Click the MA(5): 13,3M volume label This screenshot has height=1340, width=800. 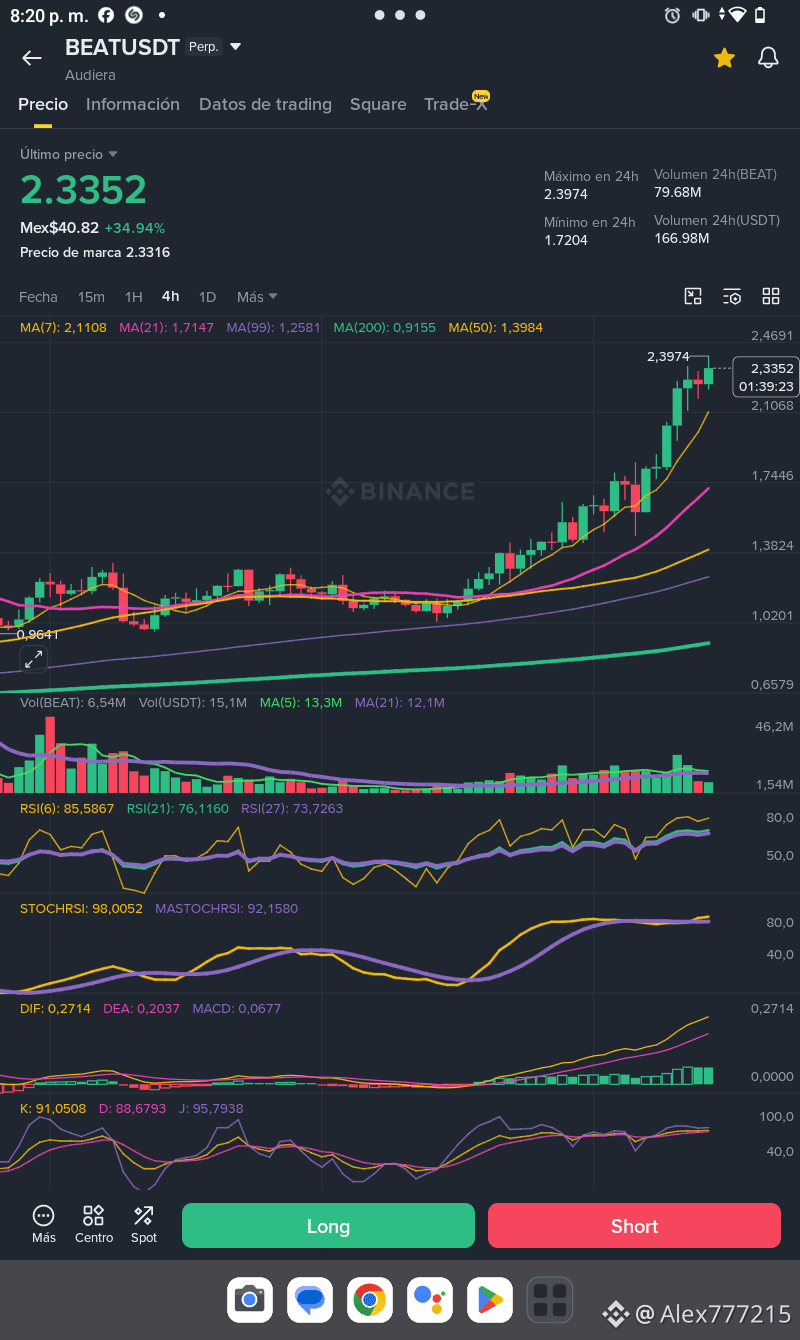point(301,703)
